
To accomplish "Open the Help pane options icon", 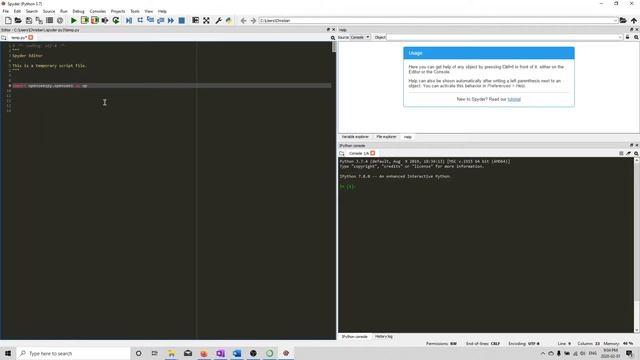I will coord(636,37).
